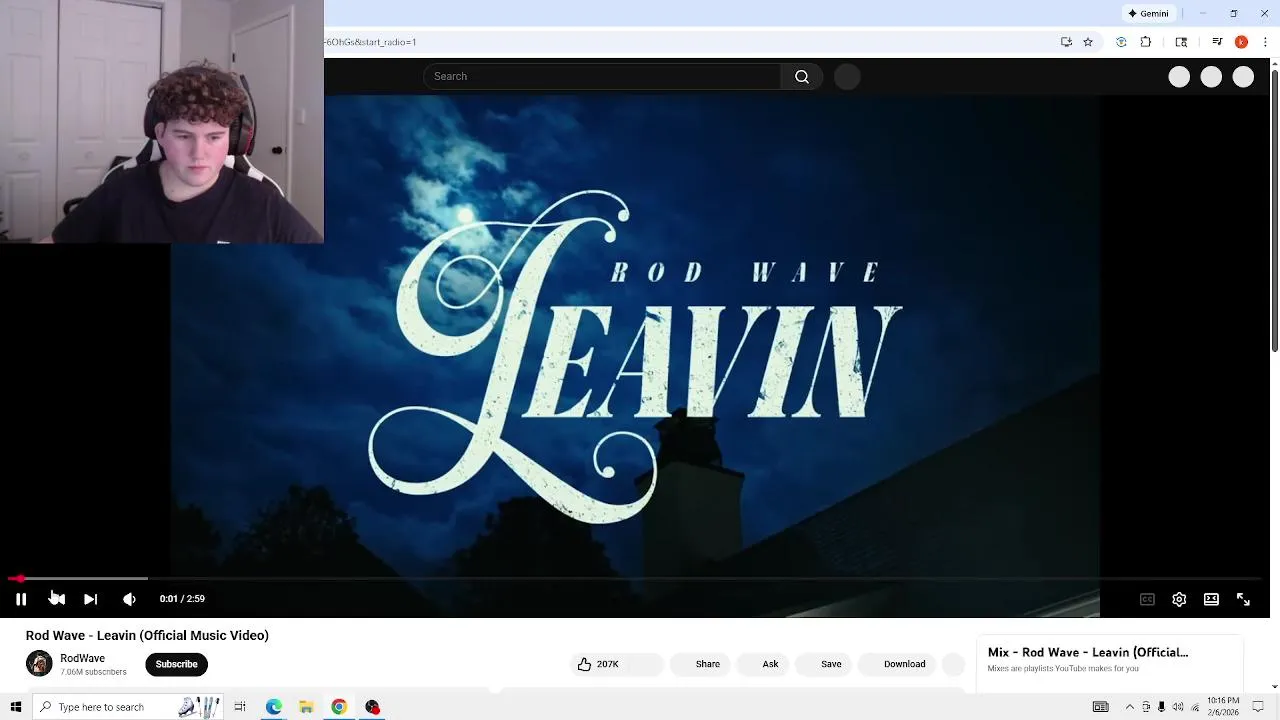Click the YouTube search field

click(602, 76)
